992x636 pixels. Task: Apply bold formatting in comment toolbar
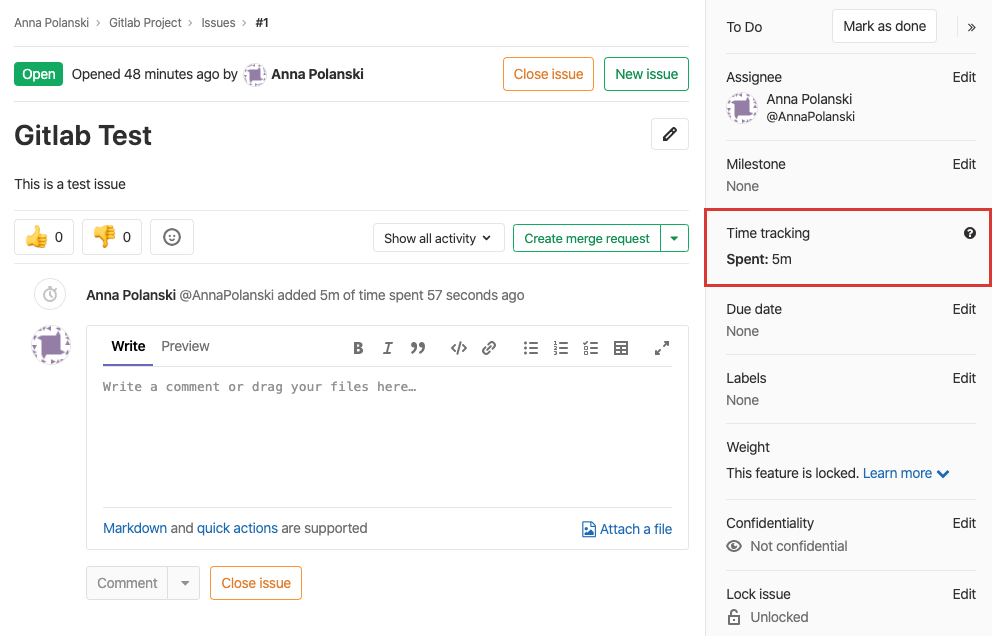click(x=358, y=348)
